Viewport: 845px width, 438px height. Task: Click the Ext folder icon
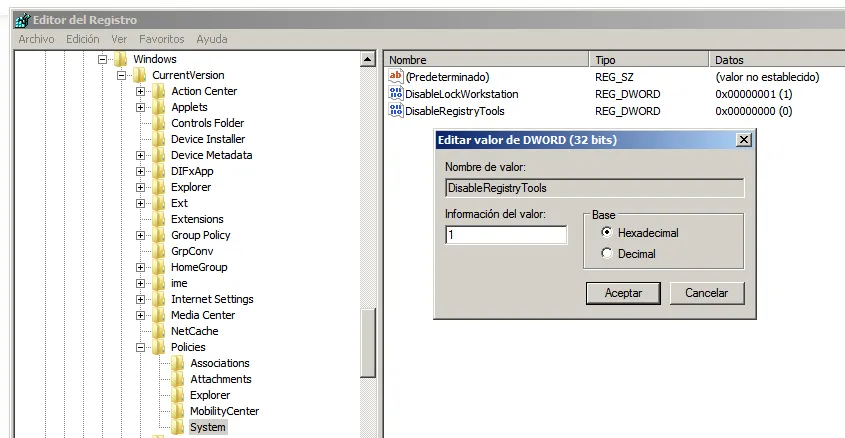158,203
